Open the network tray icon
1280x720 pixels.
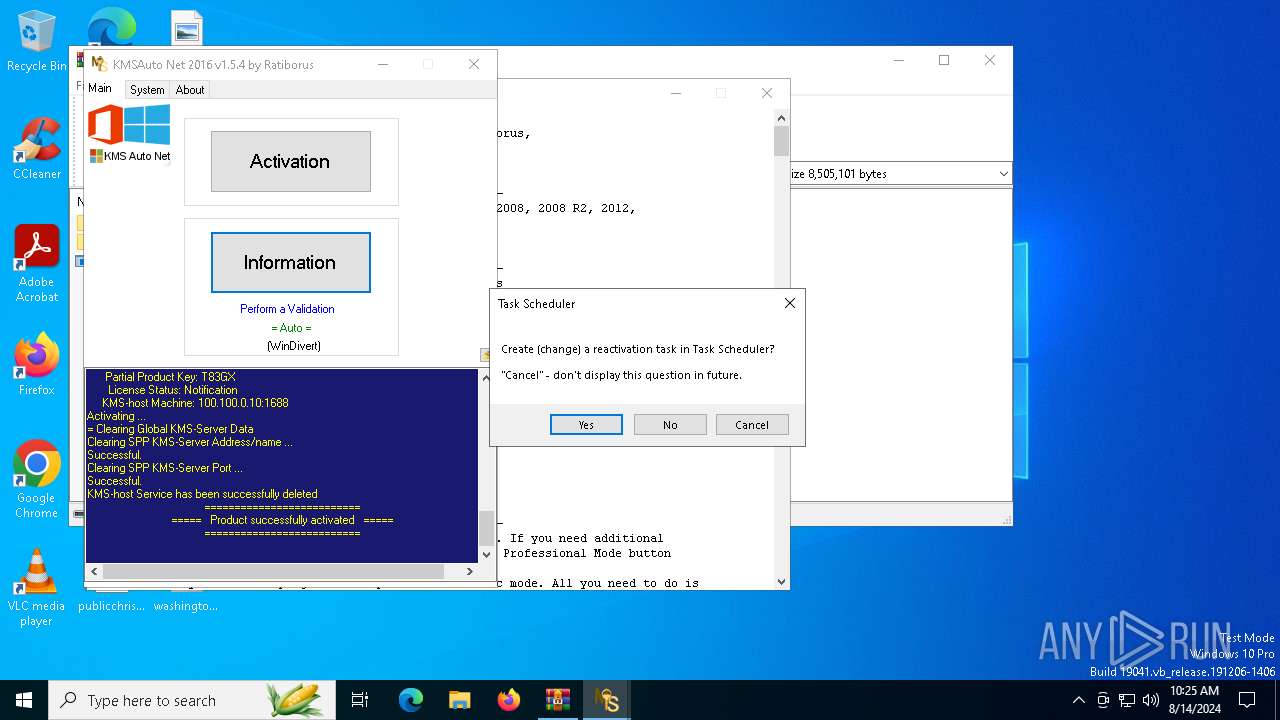coord(1127,700)
